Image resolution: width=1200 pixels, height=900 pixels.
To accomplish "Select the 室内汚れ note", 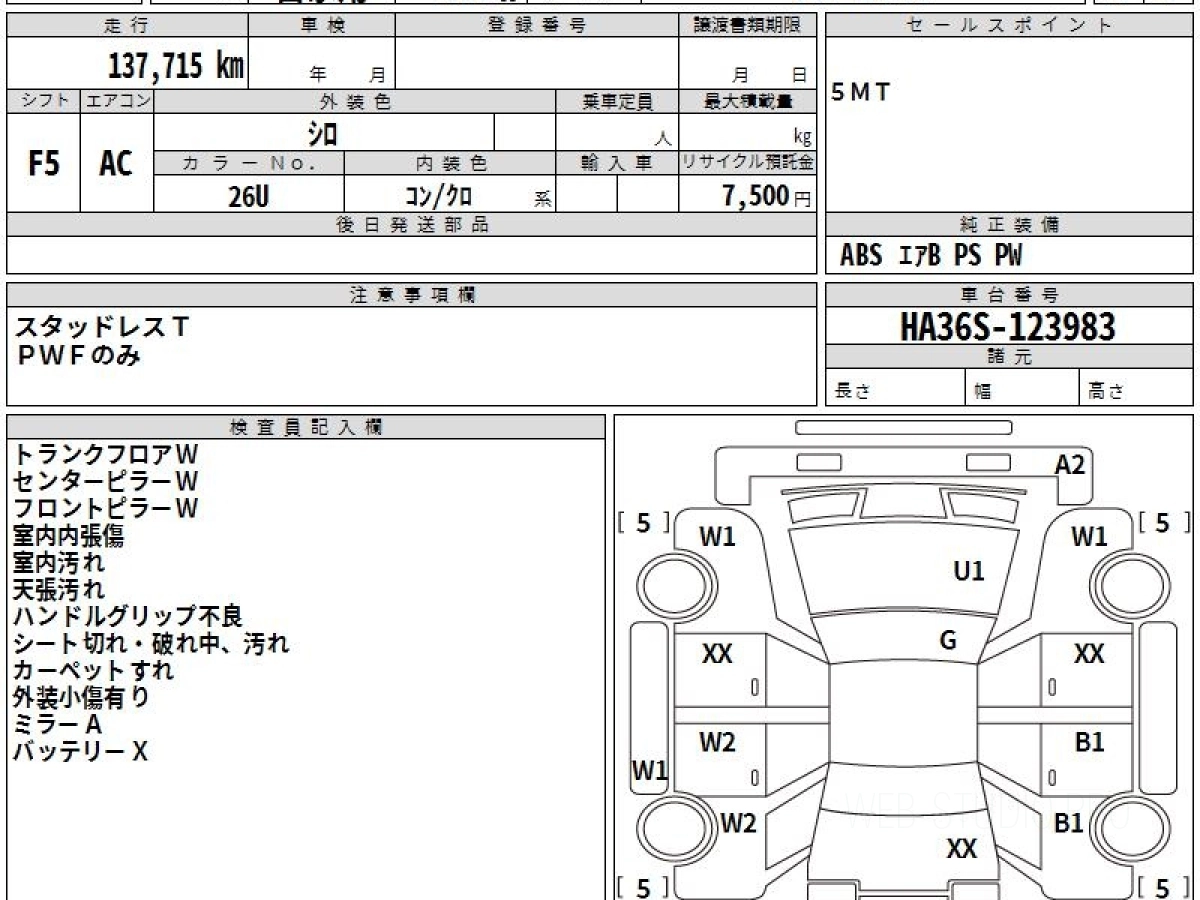I will tap(58, 563).
